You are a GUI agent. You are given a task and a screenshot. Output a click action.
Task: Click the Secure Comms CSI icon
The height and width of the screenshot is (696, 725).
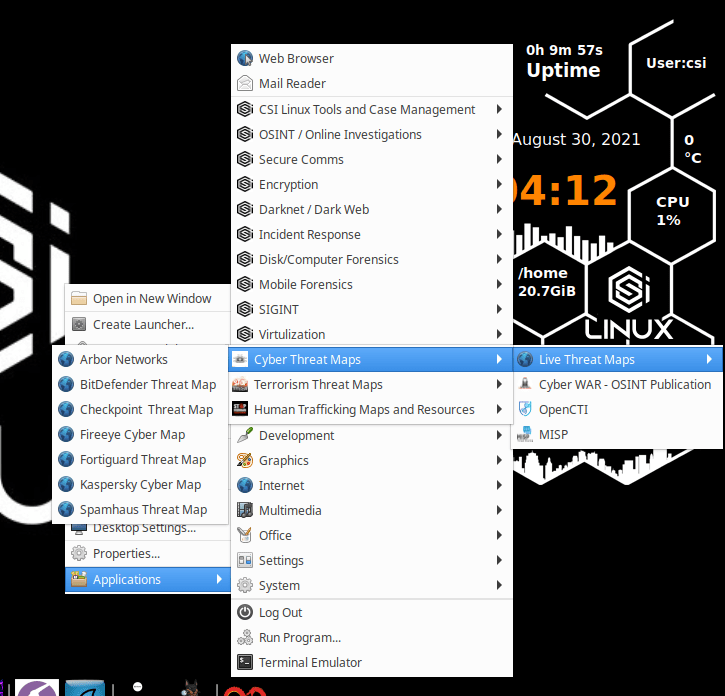tap(245, 159)
